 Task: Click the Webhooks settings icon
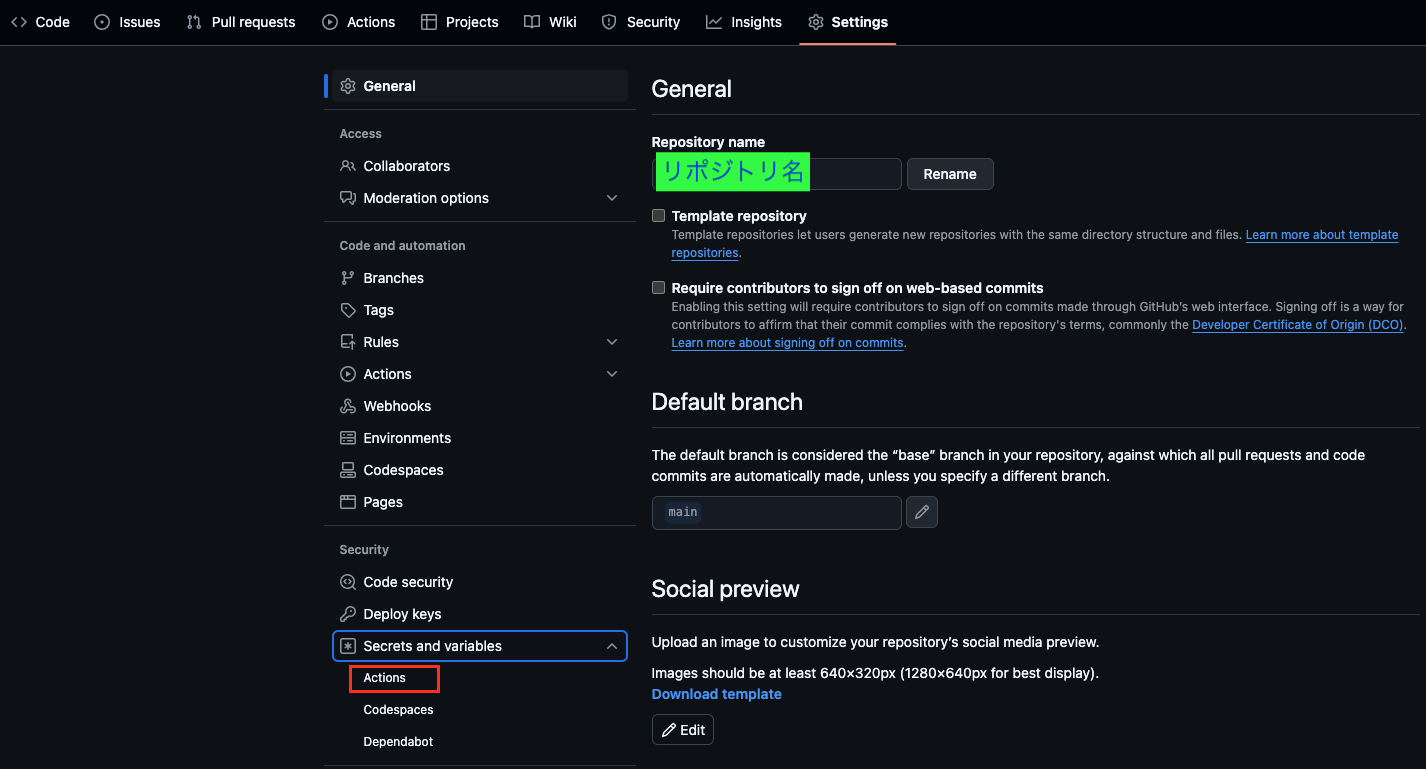click(348, 406)
